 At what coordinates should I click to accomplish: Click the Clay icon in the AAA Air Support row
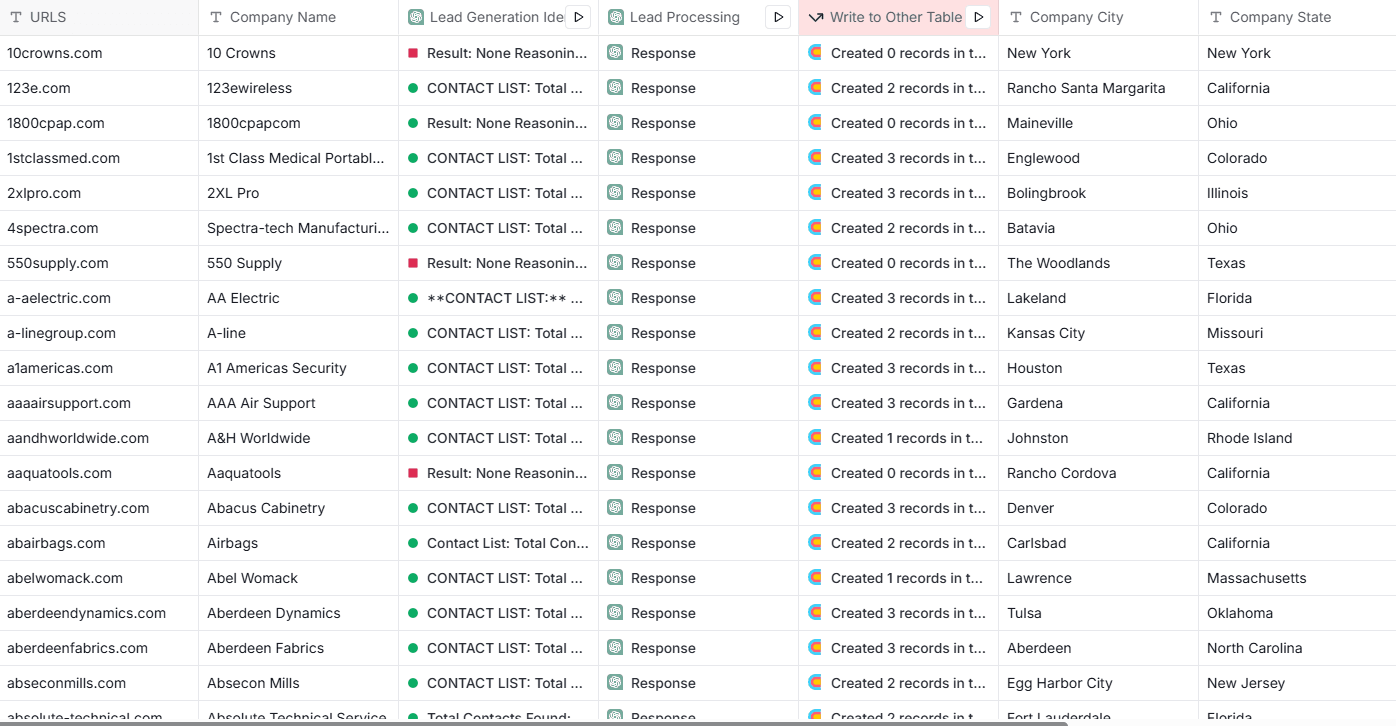pyautogui.click(x=815, y=402)
